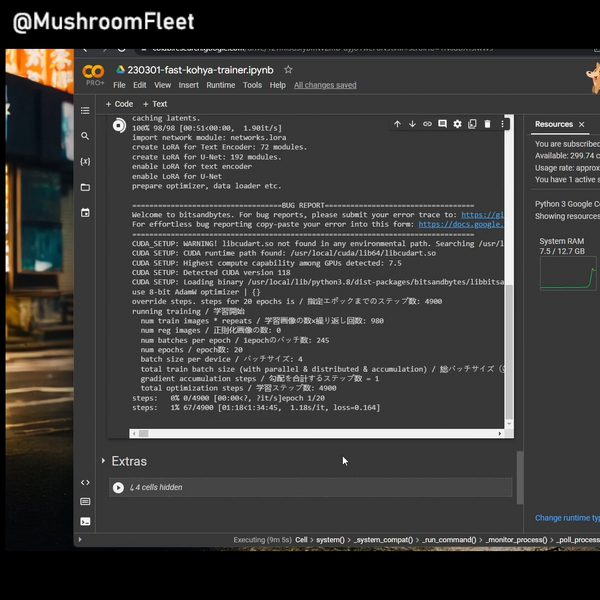600x600 pixels.
Task: Open the File menu
Action: point(119,85)
